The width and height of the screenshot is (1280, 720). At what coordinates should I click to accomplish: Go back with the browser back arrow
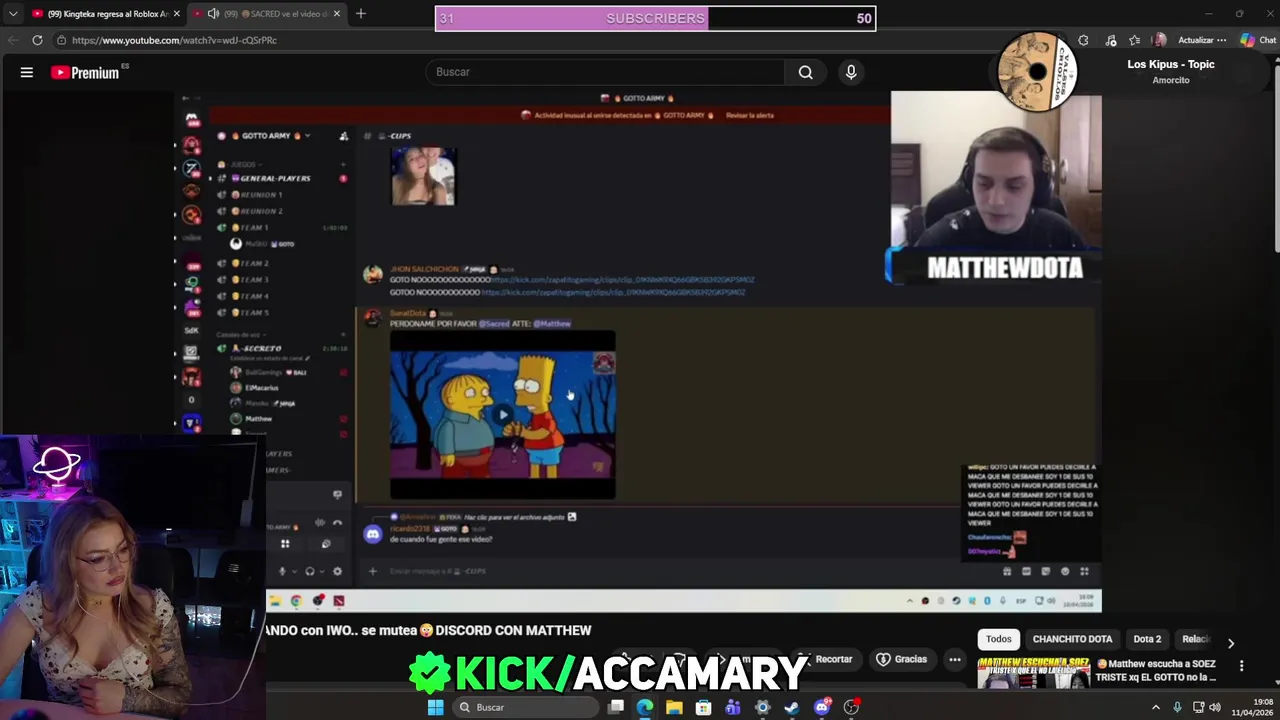[x=12, y=40]
